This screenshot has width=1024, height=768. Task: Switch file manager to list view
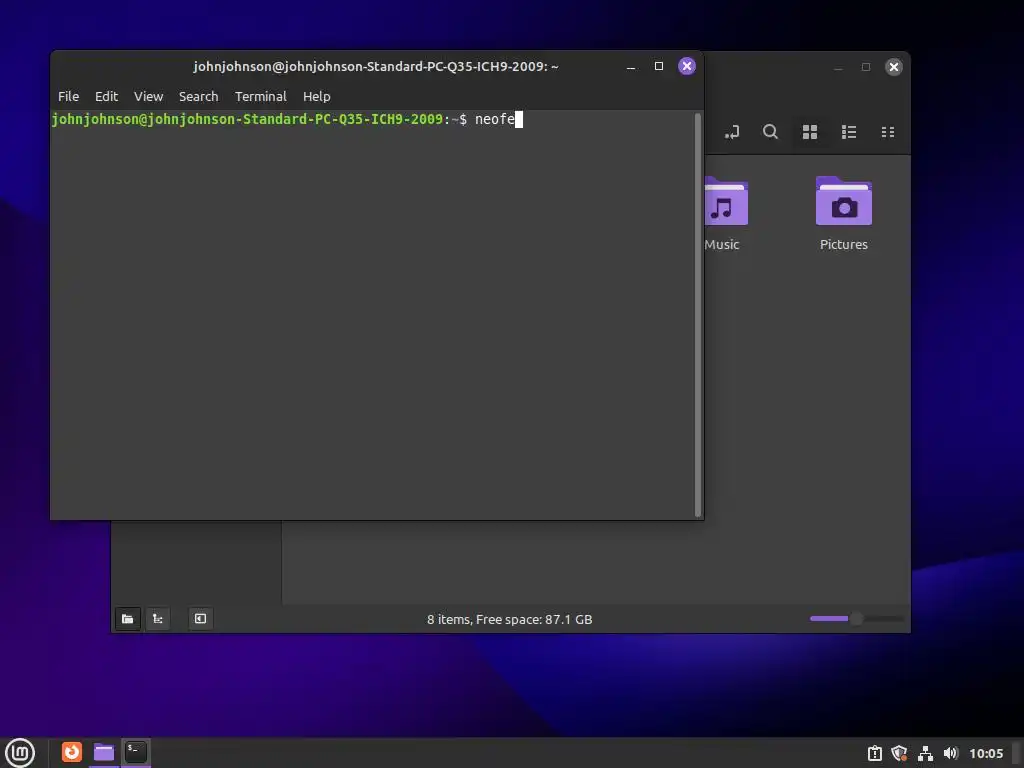(849, 133)
